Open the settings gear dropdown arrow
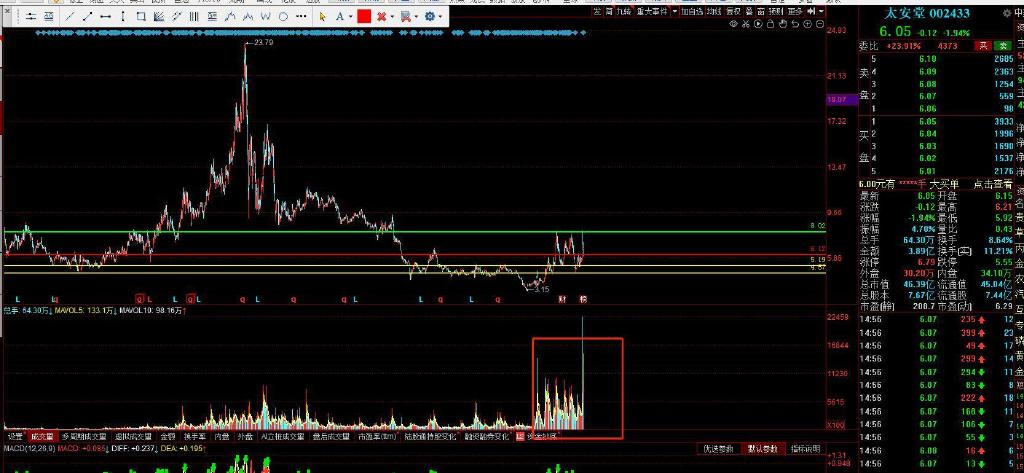Image resolution: width=1024 pixels, height=473 pixels. click(x=441, y=17)
